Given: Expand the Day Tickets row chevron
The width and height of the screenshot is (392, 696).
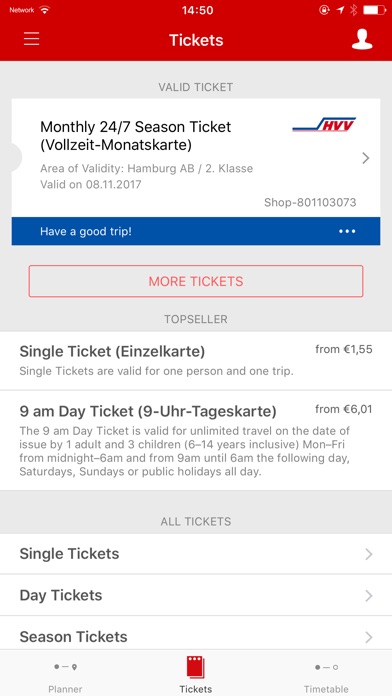Looking at the screenshot, I should tap(368, 595).
